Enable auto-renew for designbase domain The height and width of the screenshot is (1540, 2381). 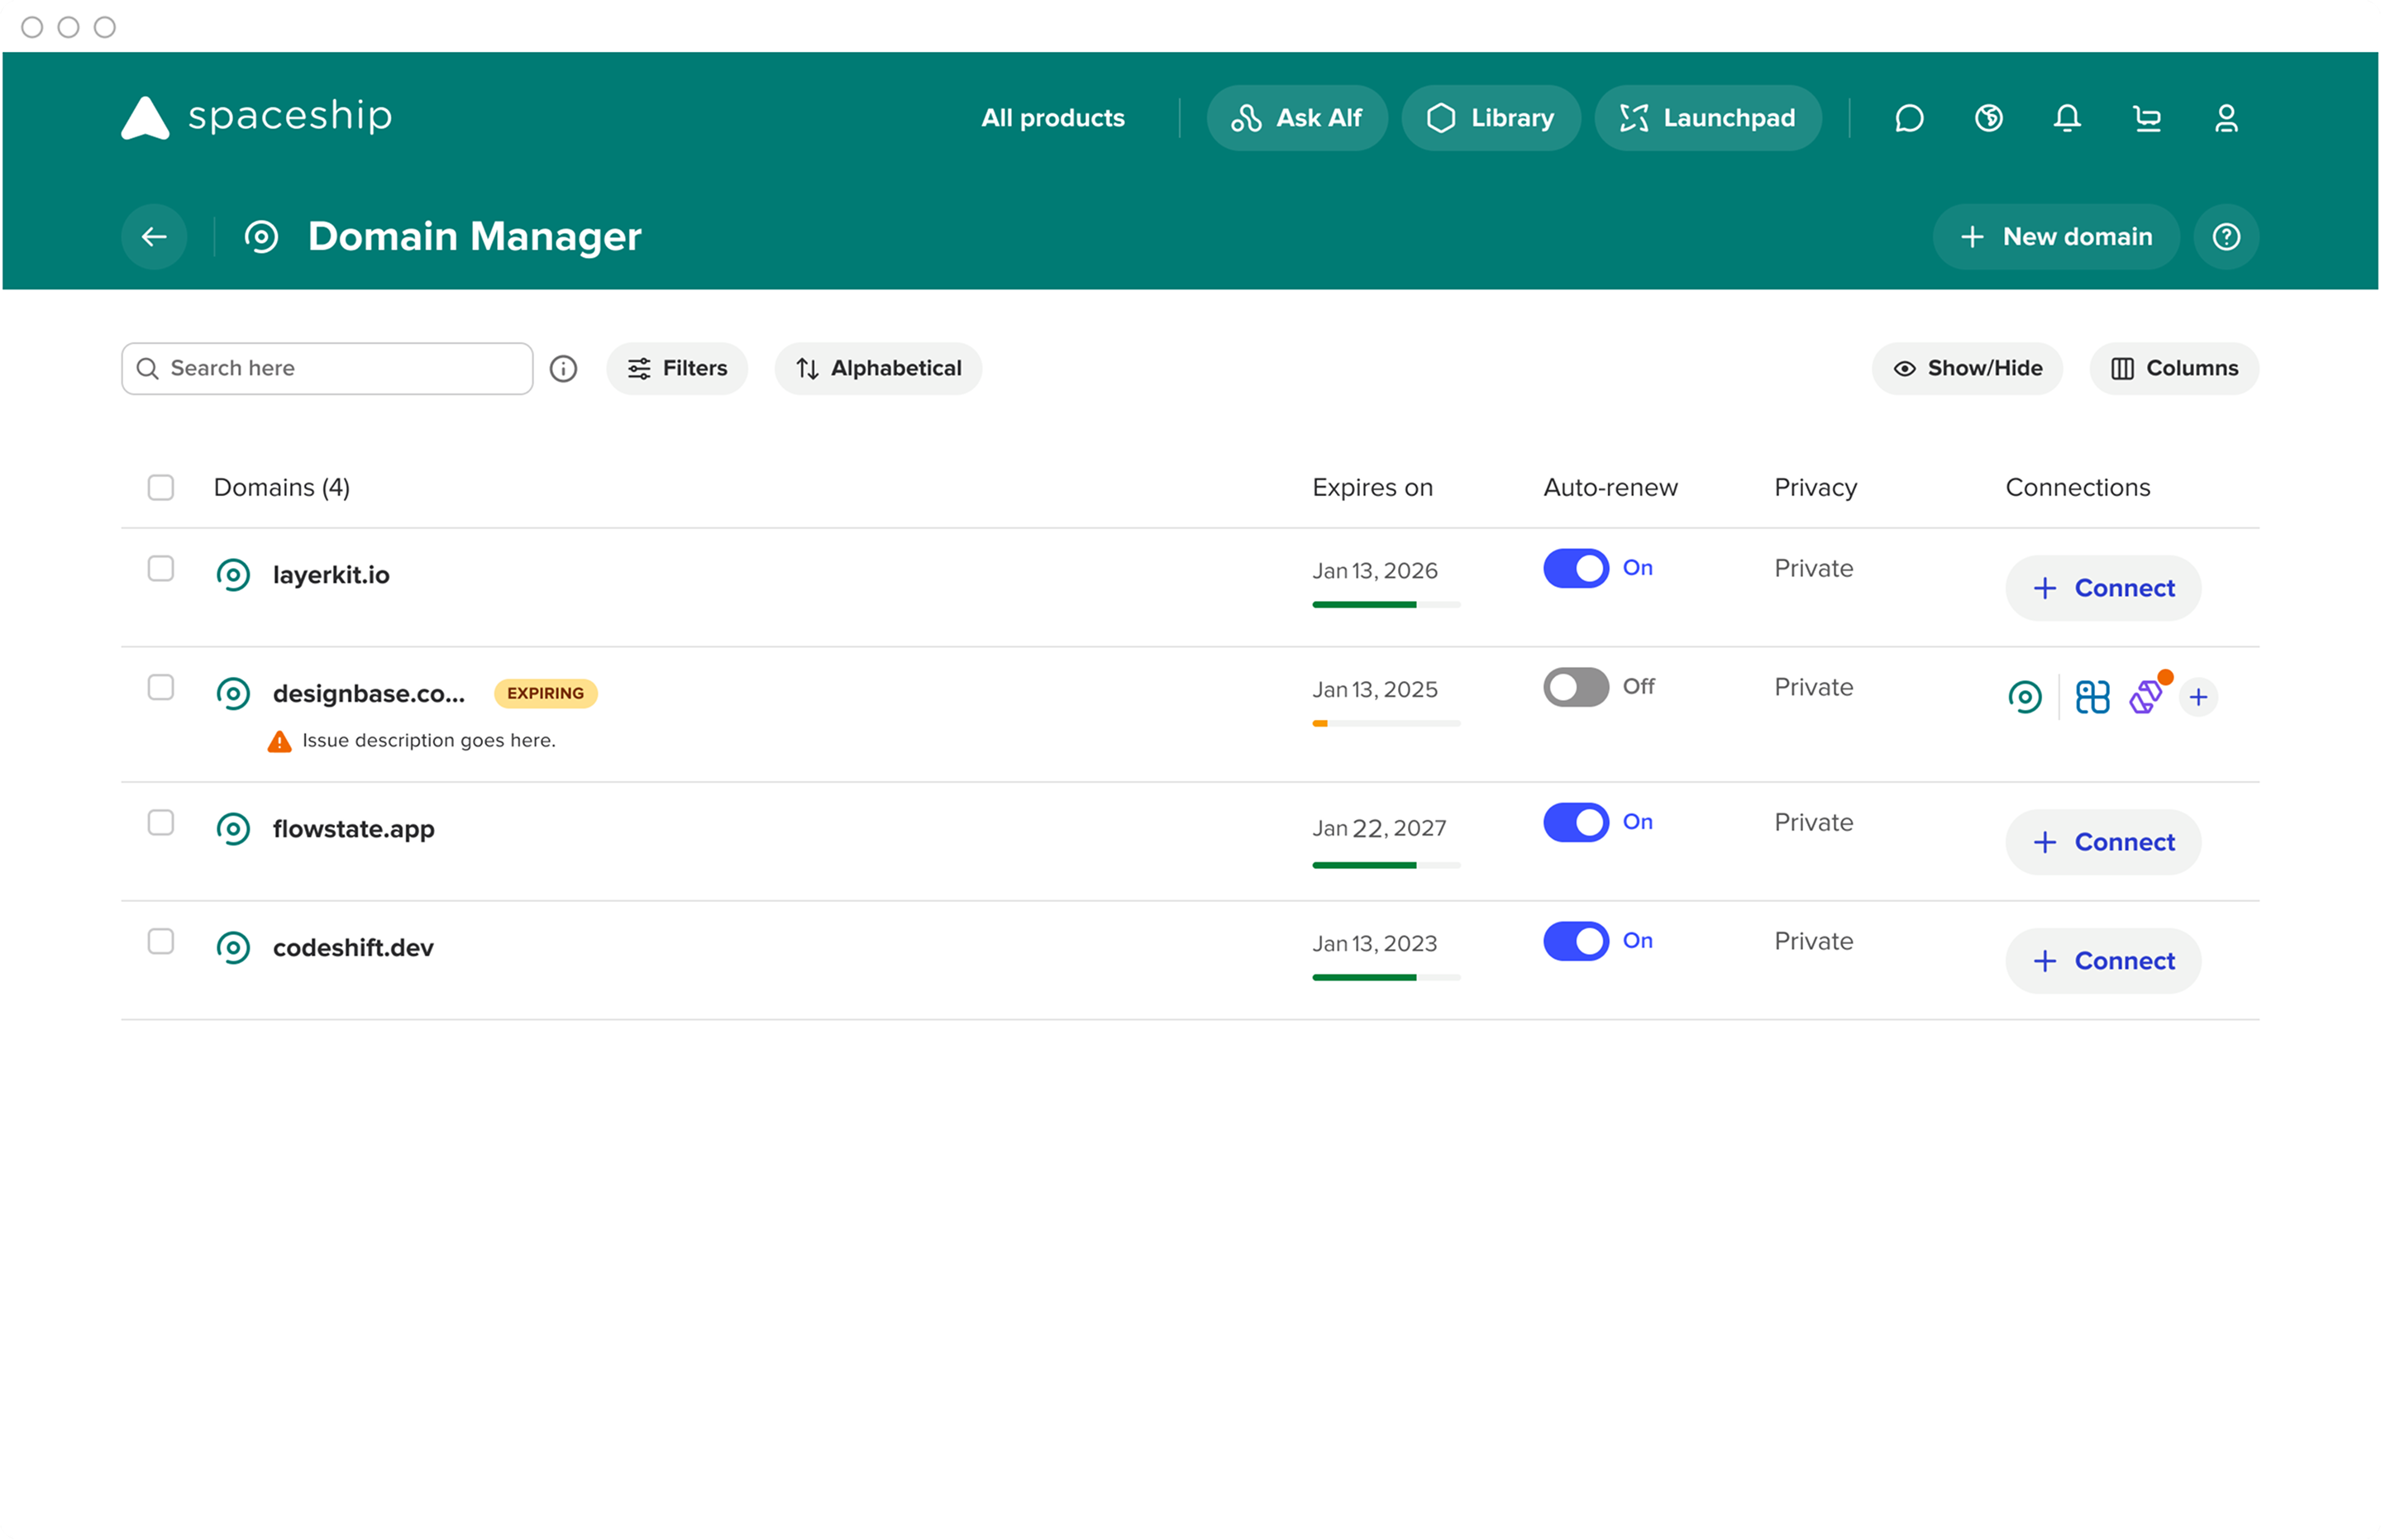1574,687
